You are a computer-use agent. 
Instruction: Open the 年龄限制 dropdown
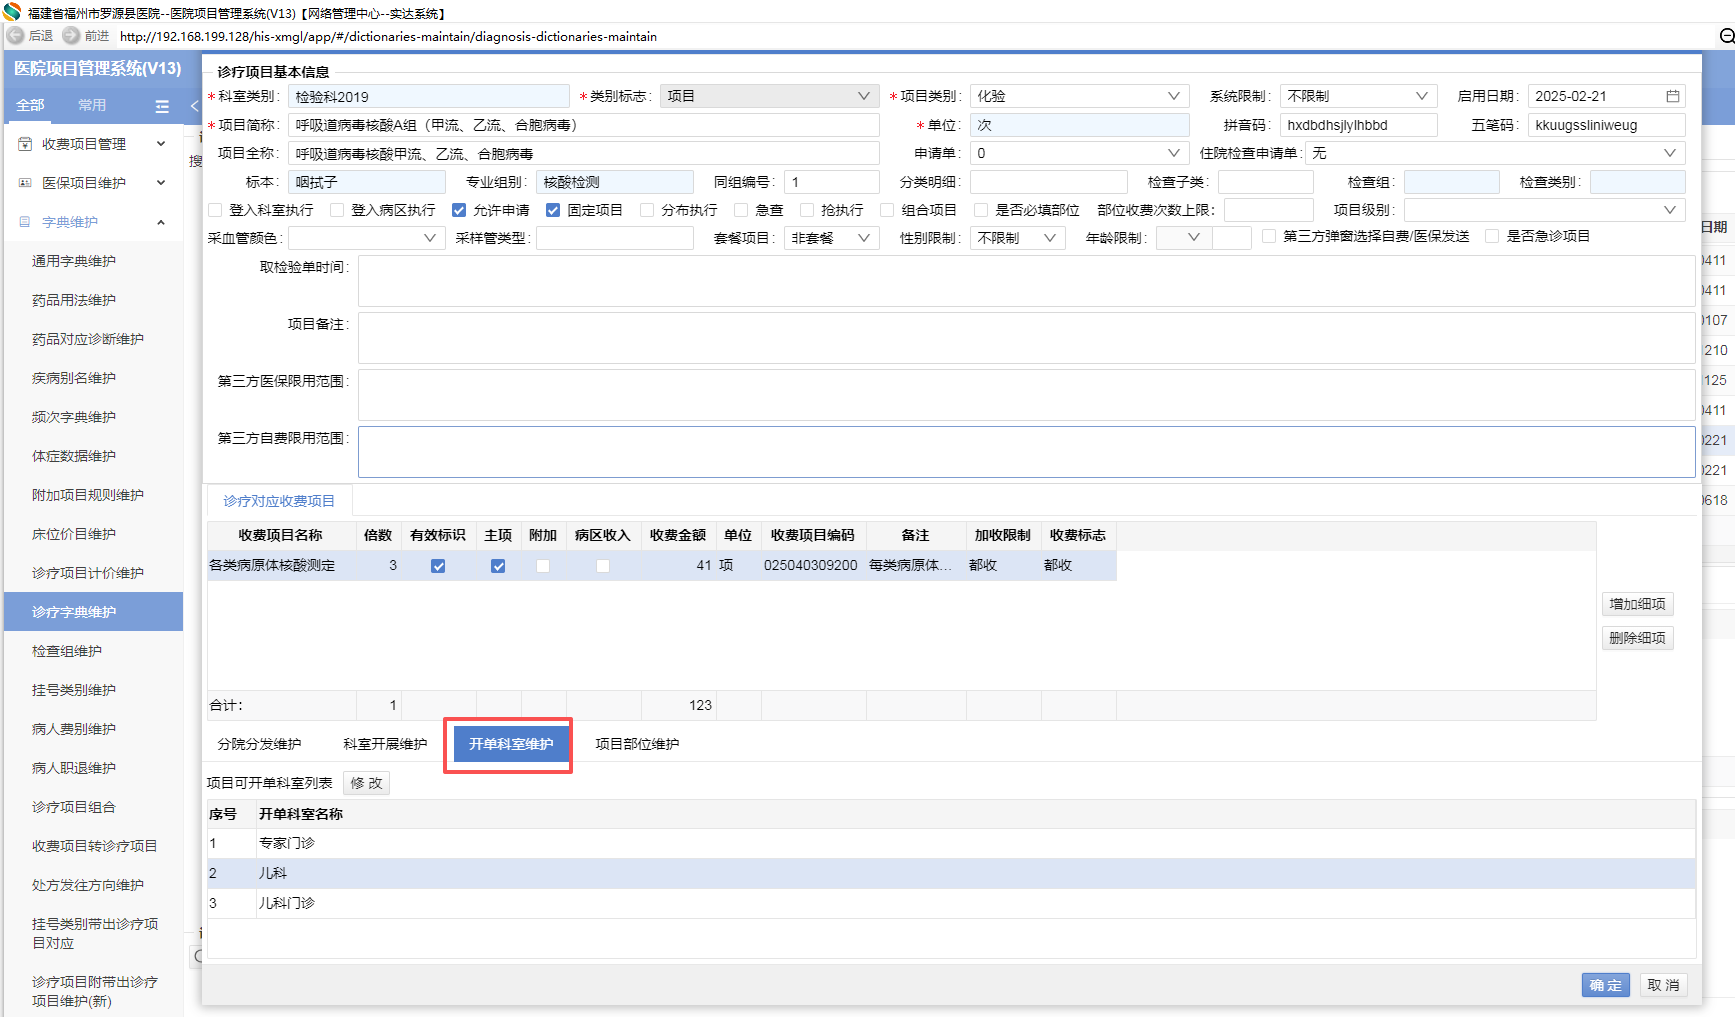point(1184,238)
